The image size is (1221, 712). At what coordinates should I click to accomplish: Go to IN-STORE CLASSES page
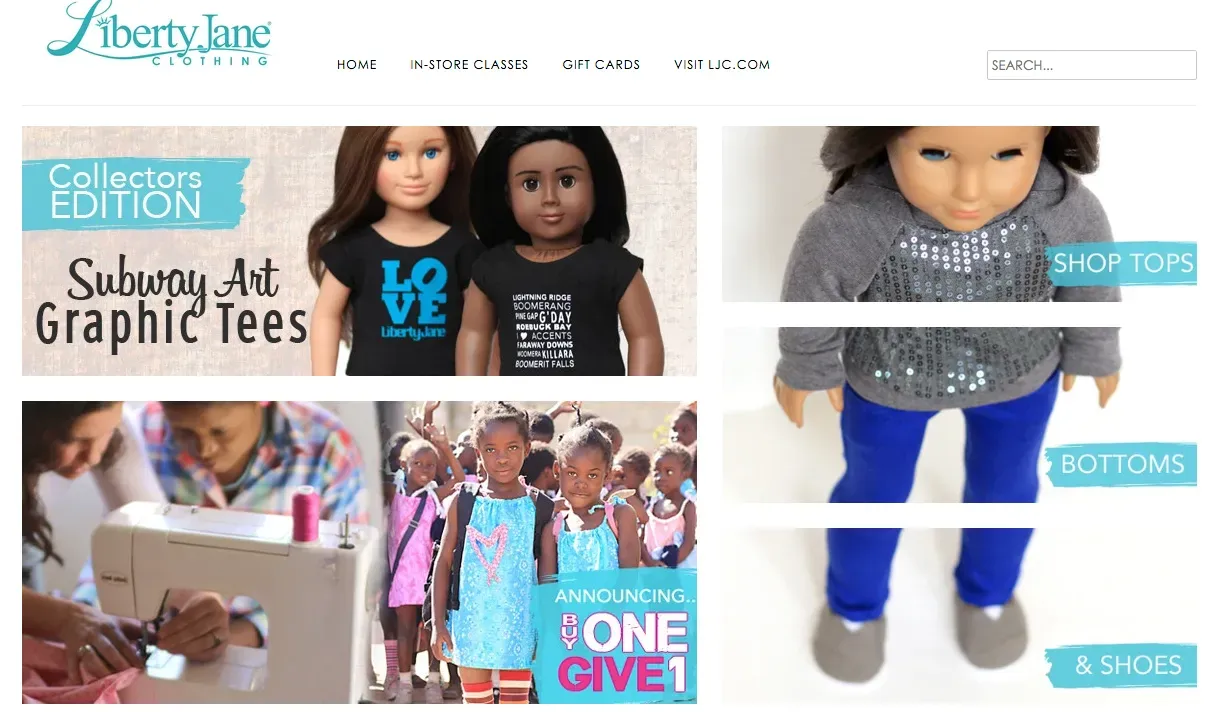click(x=469, y=65)
